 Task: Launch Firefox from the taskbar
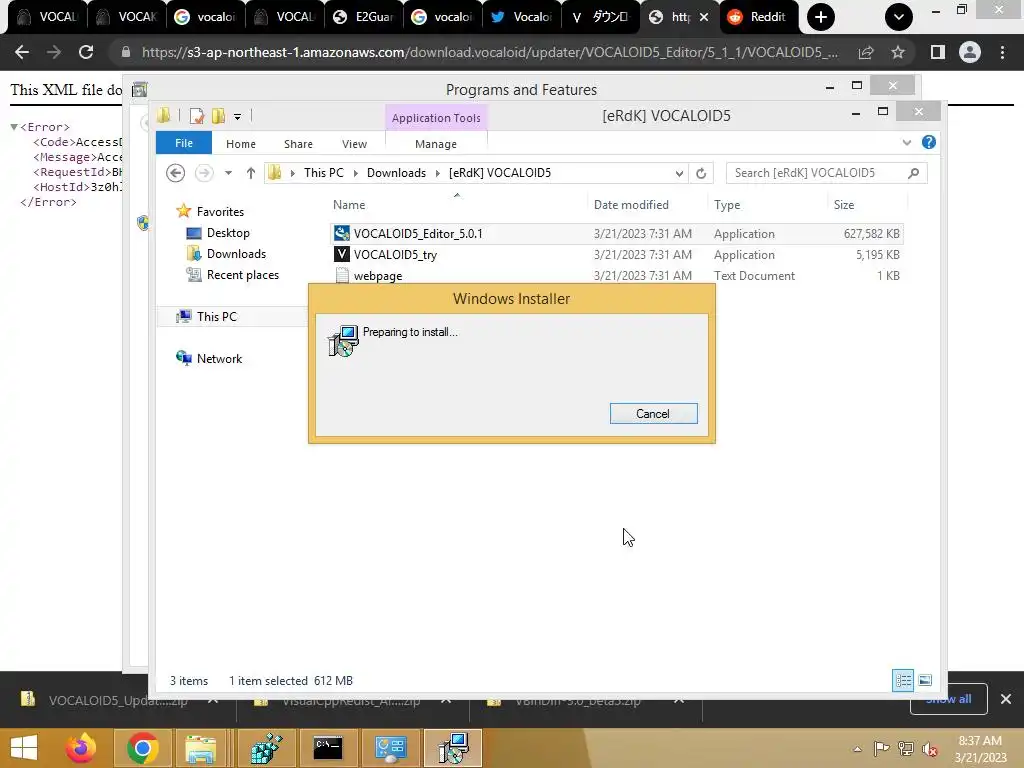81,748
